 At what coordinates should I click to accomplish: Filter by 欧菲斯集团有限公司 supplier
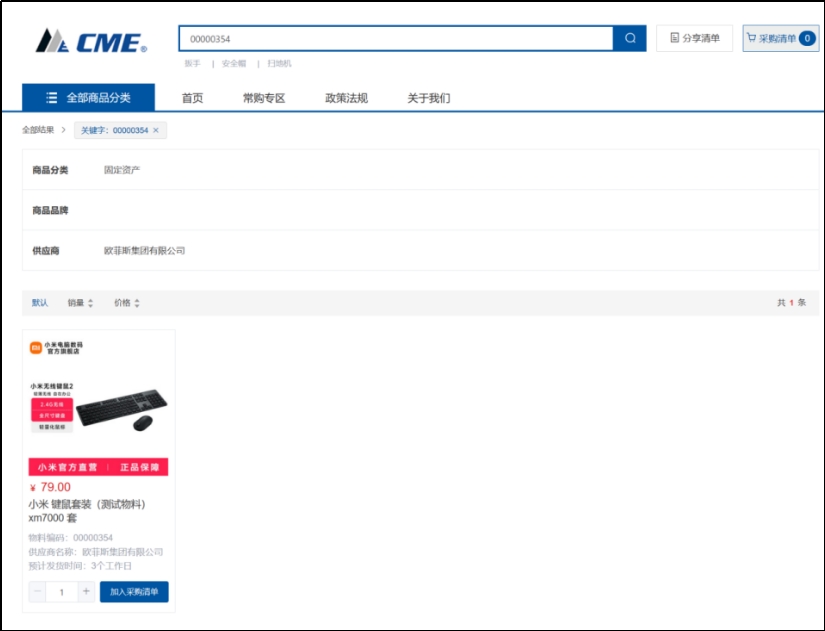click(x=144, y=250)
